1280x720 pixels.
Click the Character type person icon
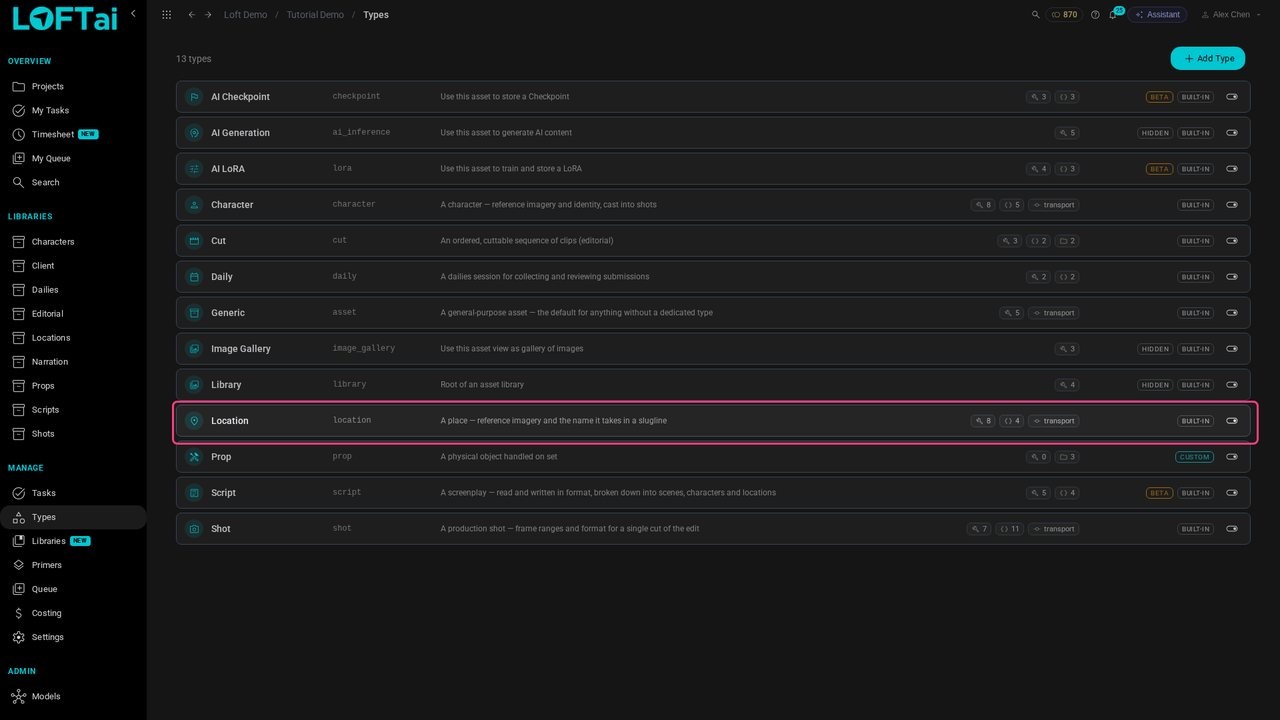pyautogui.click(x=194, y=205)
